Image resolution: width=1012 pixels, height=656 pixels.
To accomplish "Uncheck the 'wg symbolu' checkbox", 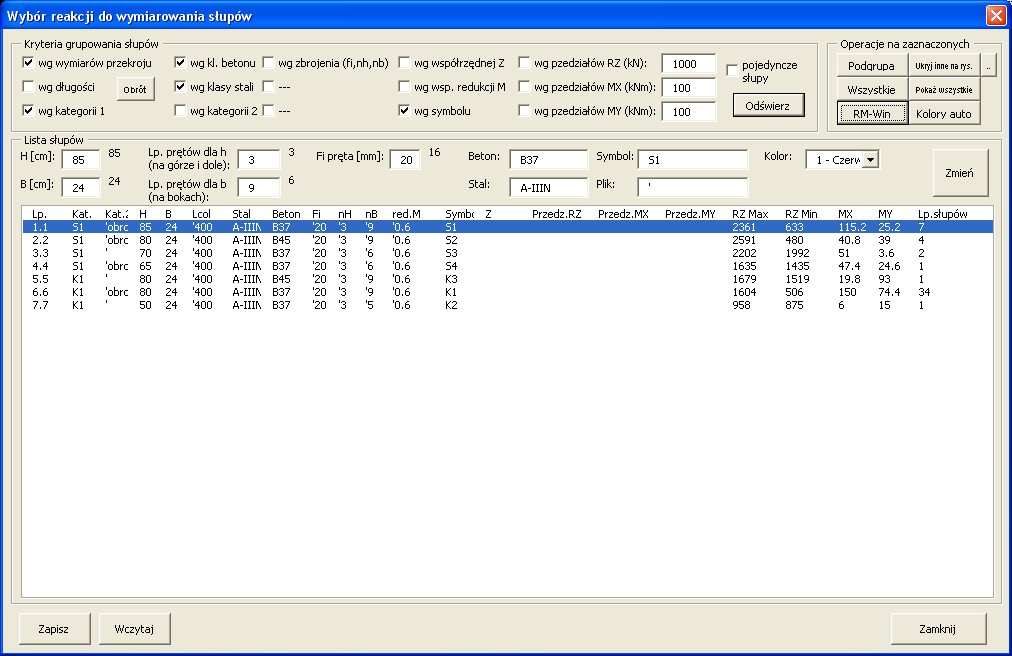I will 405,111.
